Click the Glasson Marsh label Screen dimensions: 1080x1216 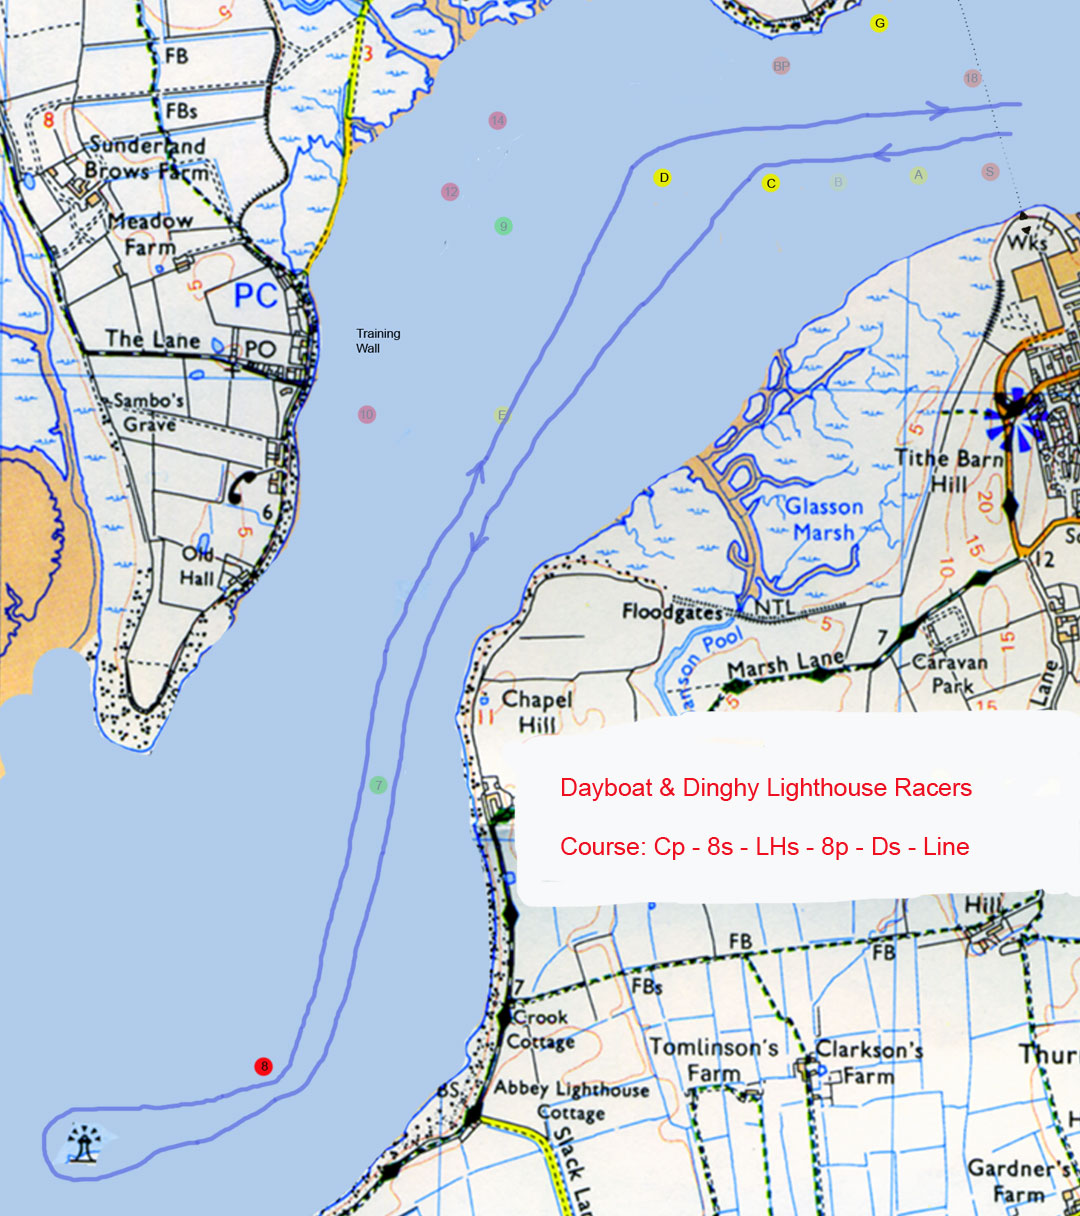pos(824,519)
